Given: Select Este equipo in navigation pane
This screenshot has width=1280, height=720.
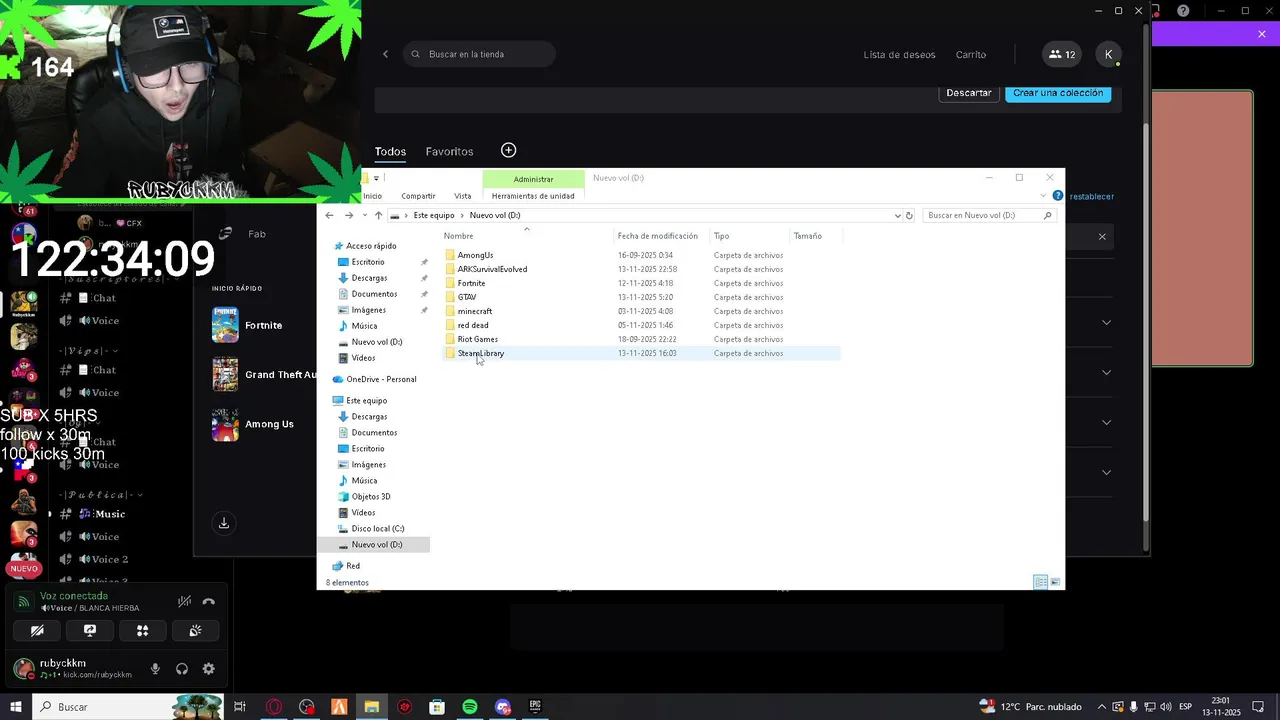Looking at the screenshot, I should point(366,400).
